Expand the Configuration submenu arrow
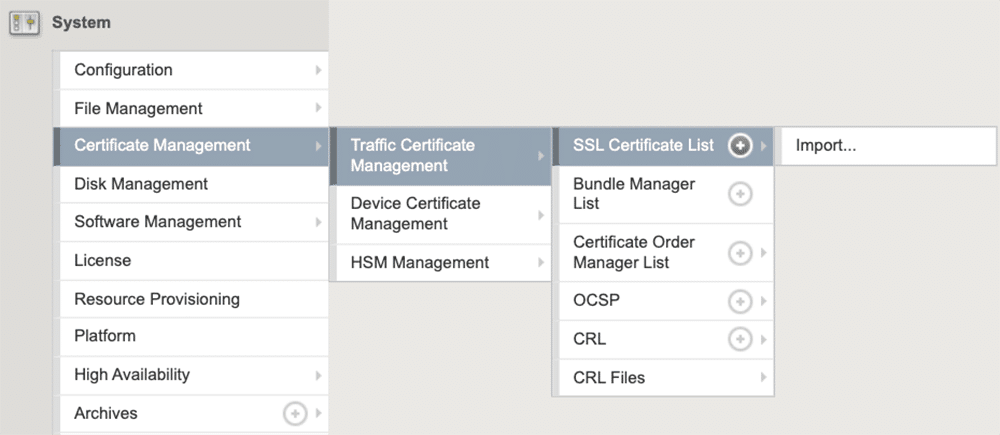Image resolution: width=1000 pixels, height=435 pixels. point(318,70)
